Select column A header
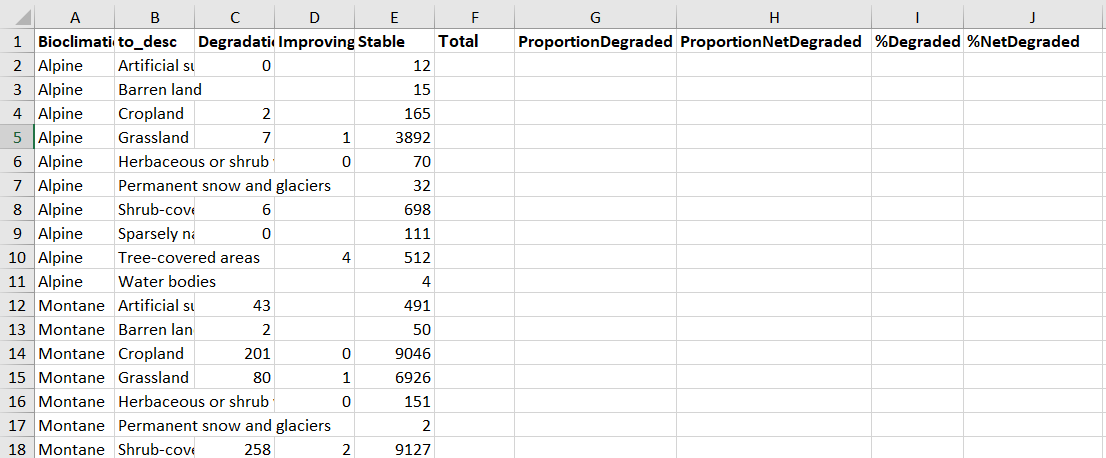1106x458 pixels. coord(74,15)
